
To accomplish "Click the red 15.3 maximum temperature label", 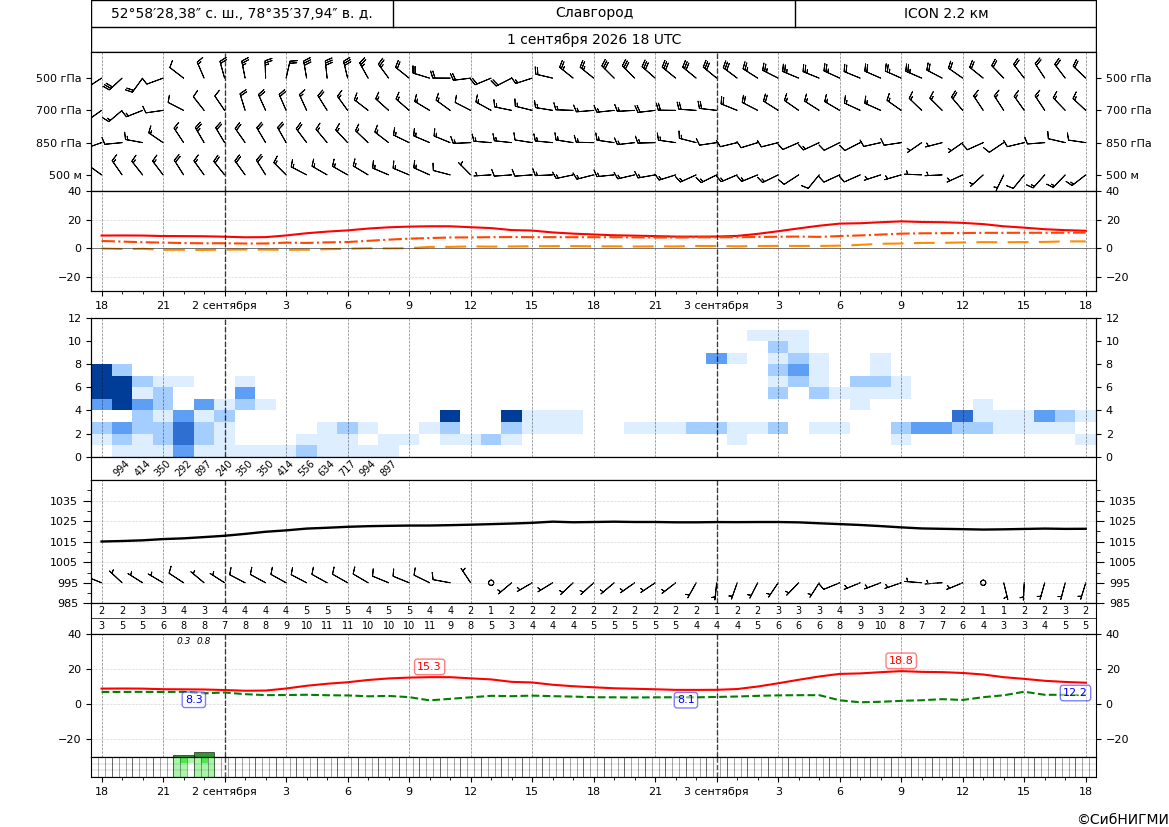I will point(429,666).
